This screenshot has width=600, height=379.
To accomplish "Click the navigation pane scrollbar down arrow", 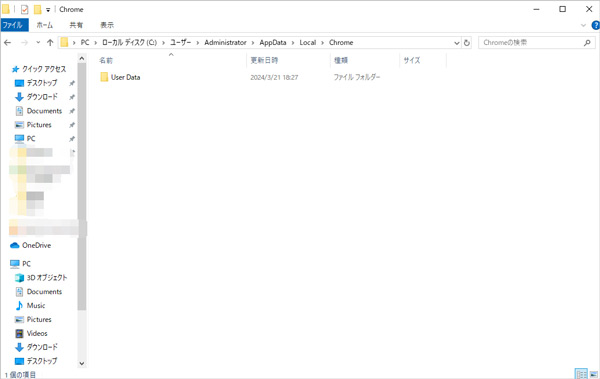I will [x=82, y=363].
